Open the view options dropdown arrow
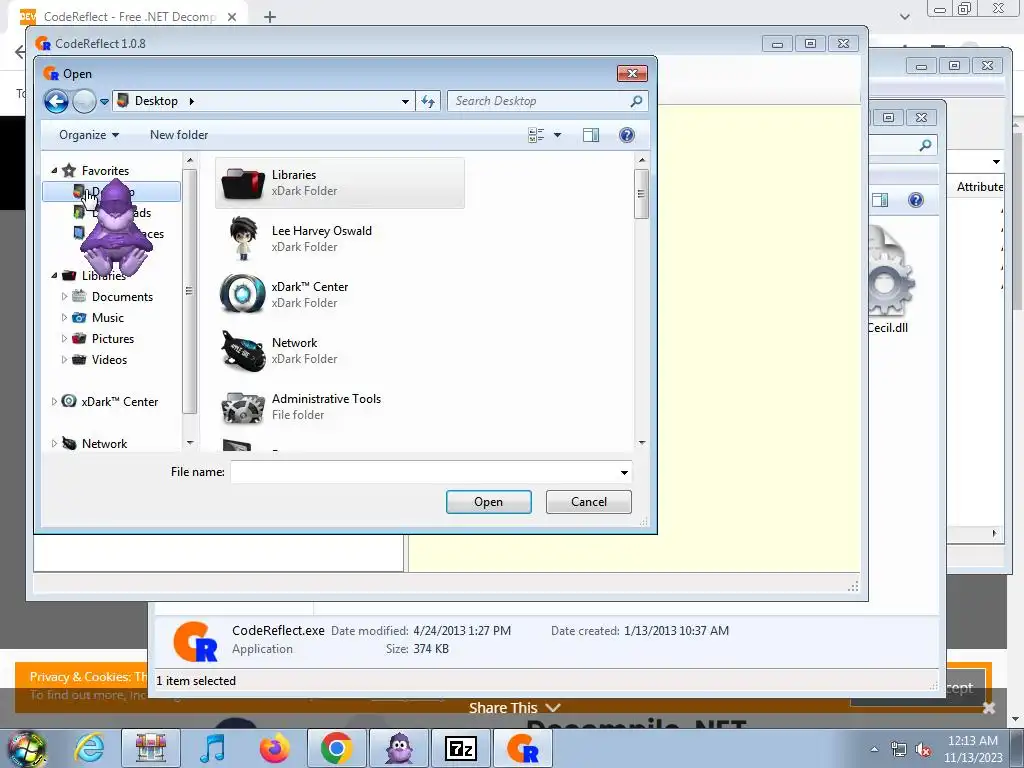1024x768 pixels. pyautogui.click(x=558, y=135)
